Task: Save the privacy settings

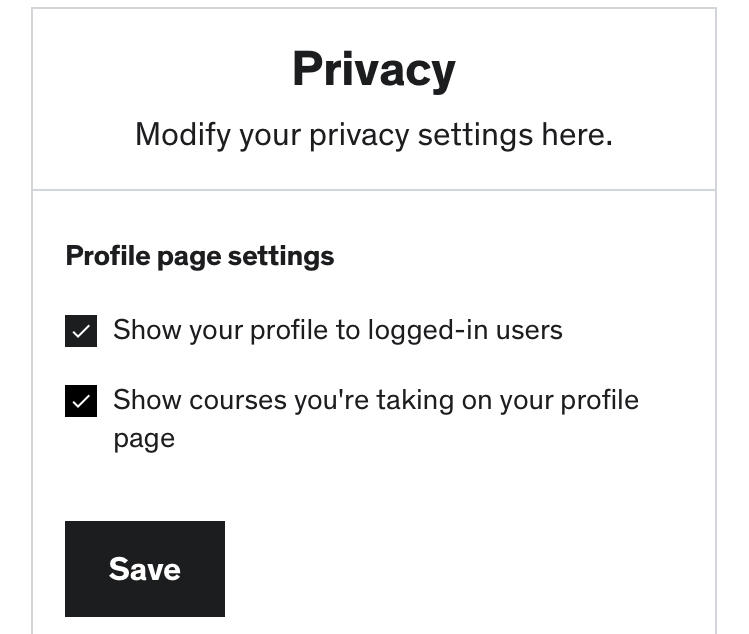Action: coord(145,568)
